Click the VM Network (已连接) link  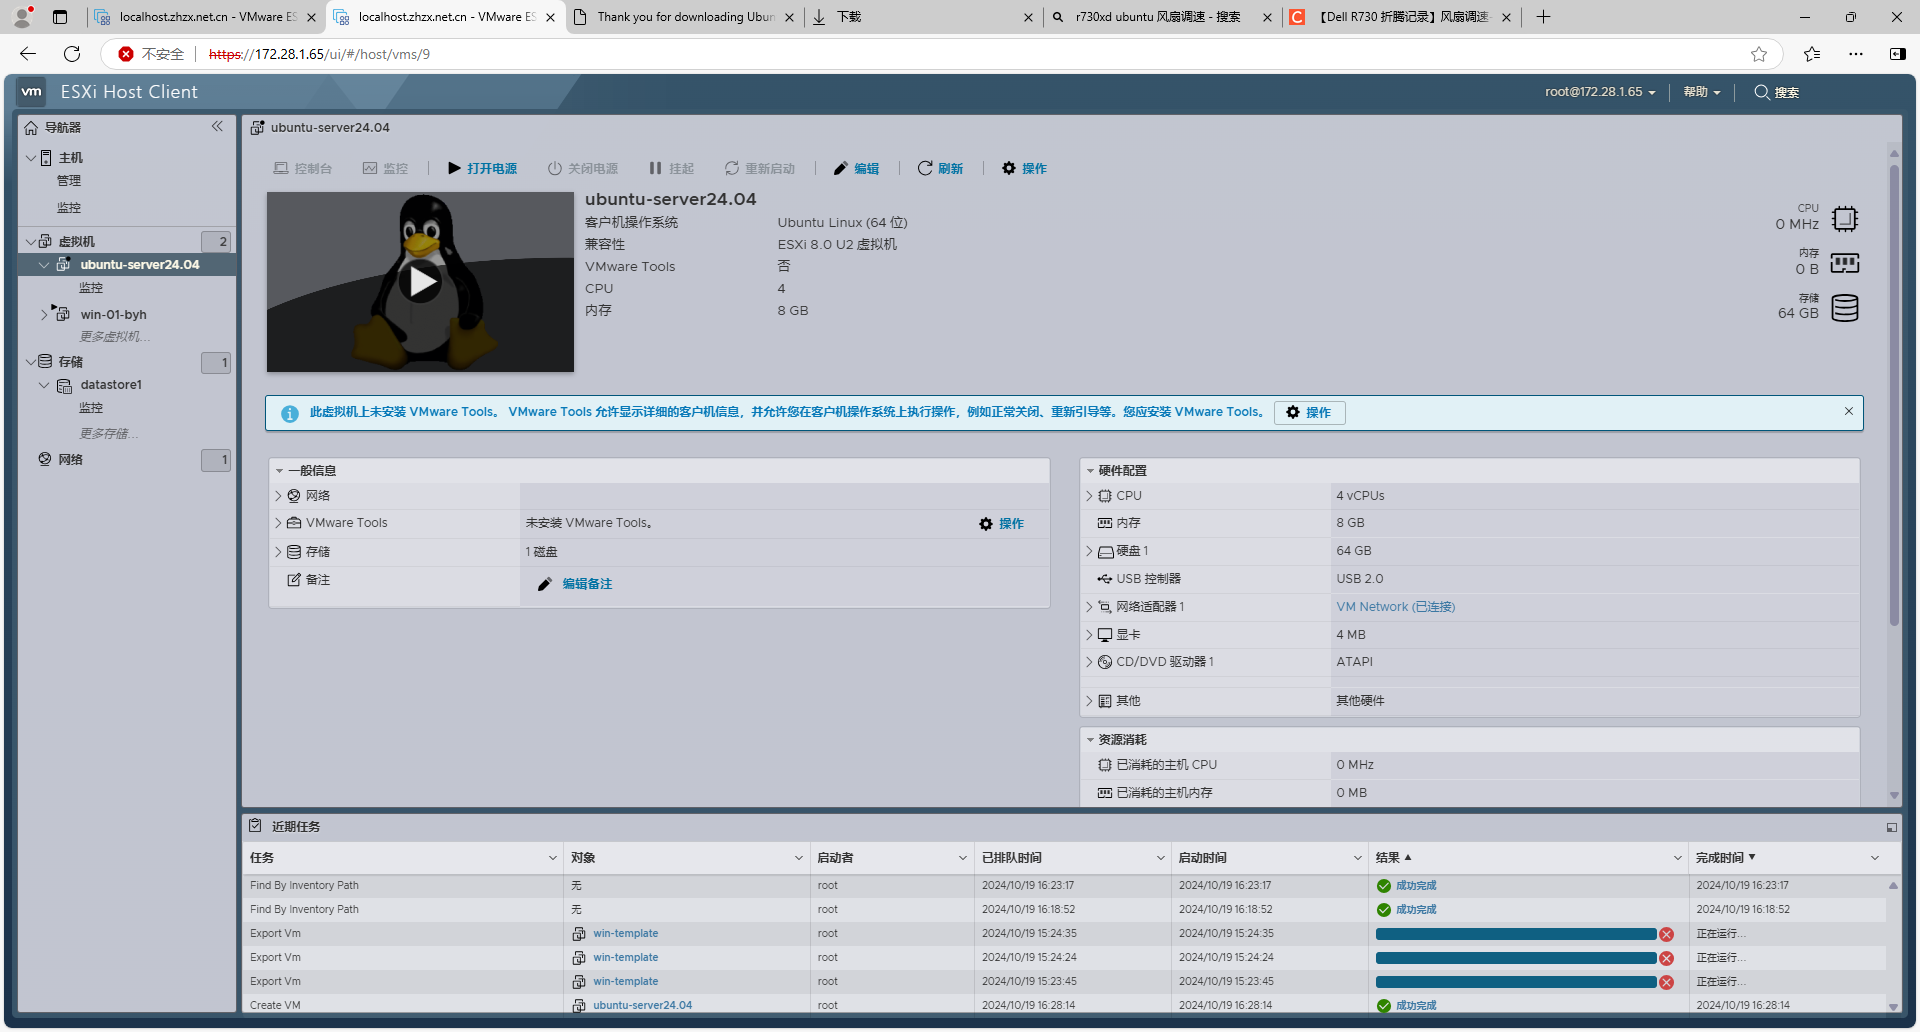click(1395, 607)
